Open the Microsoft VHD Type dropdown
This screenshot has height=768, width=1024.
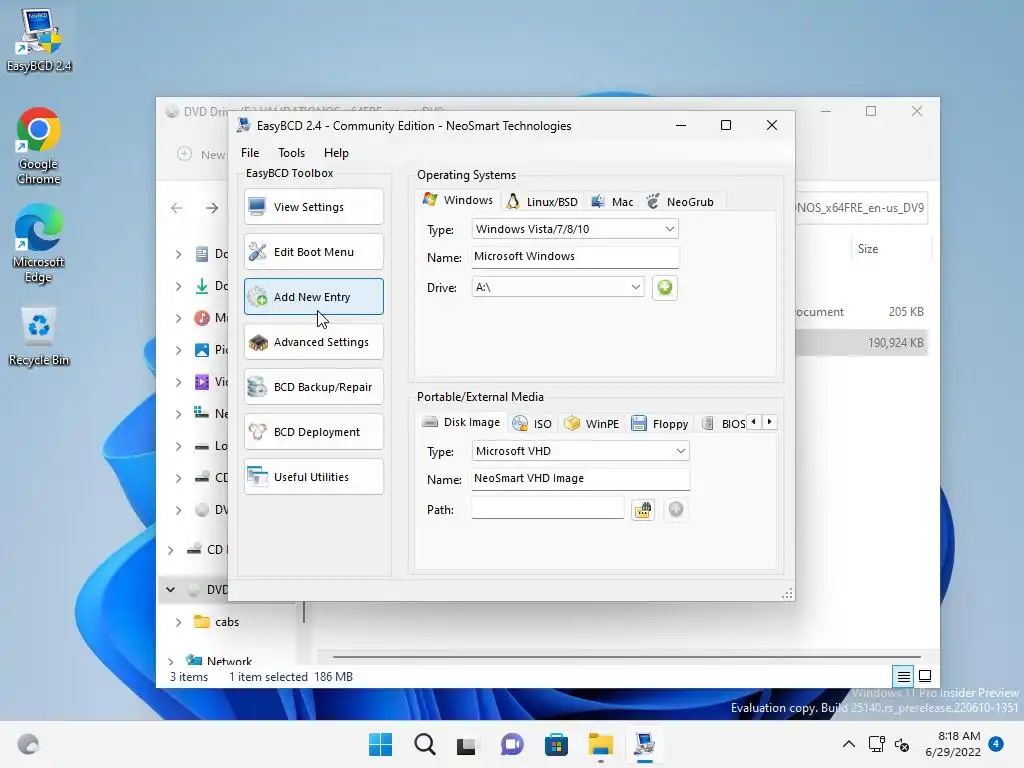pos(580,451)
